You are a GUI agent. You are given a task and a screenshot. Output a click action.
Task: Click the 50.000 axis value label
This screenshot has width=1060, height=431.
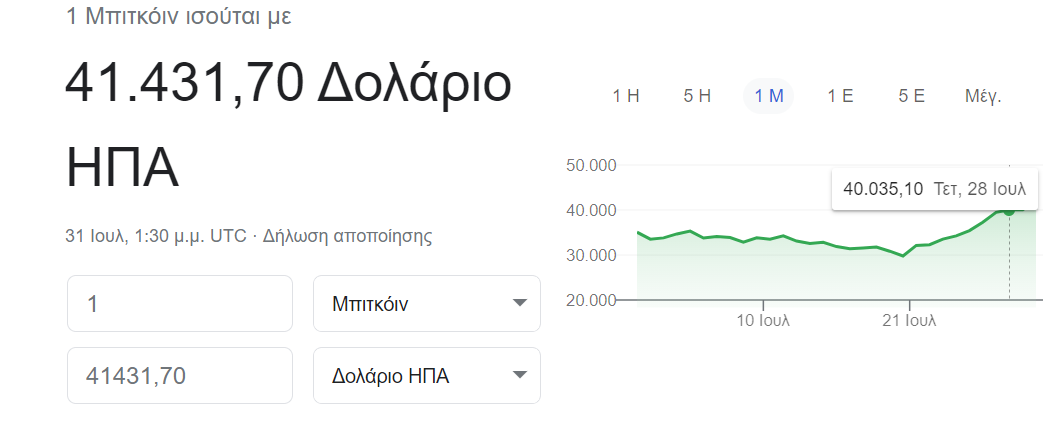coord(591,166)
